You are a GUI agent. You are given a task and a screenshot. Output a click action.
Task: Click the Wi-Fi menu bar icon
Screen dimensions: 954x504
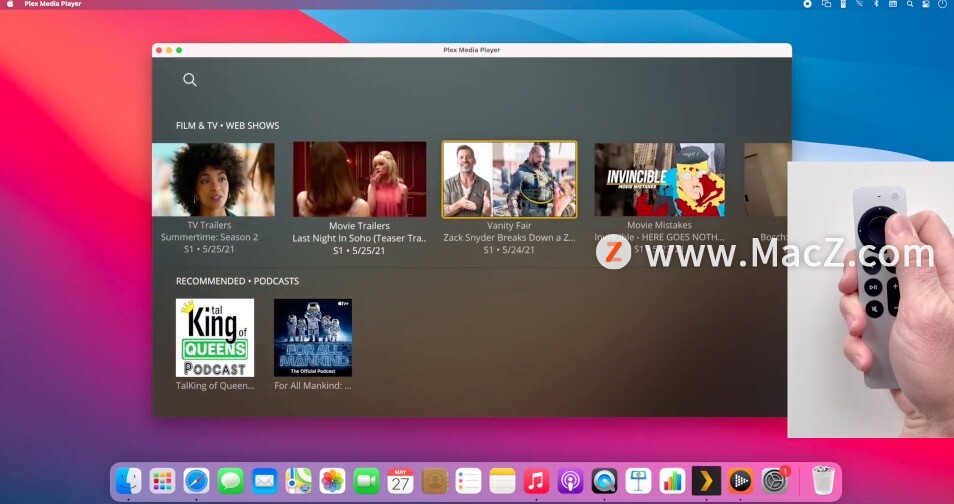tap(860, 4)
